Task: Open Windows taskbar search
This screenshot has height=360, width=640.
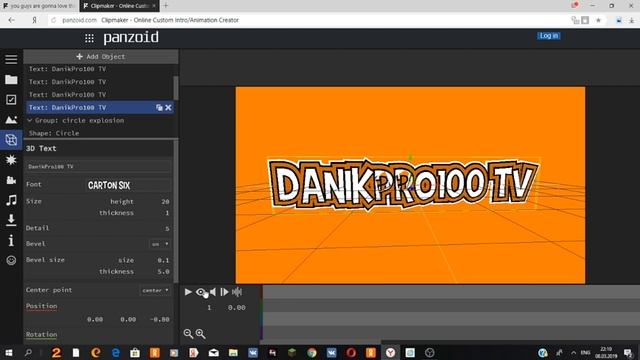Action: click(28, 352)
